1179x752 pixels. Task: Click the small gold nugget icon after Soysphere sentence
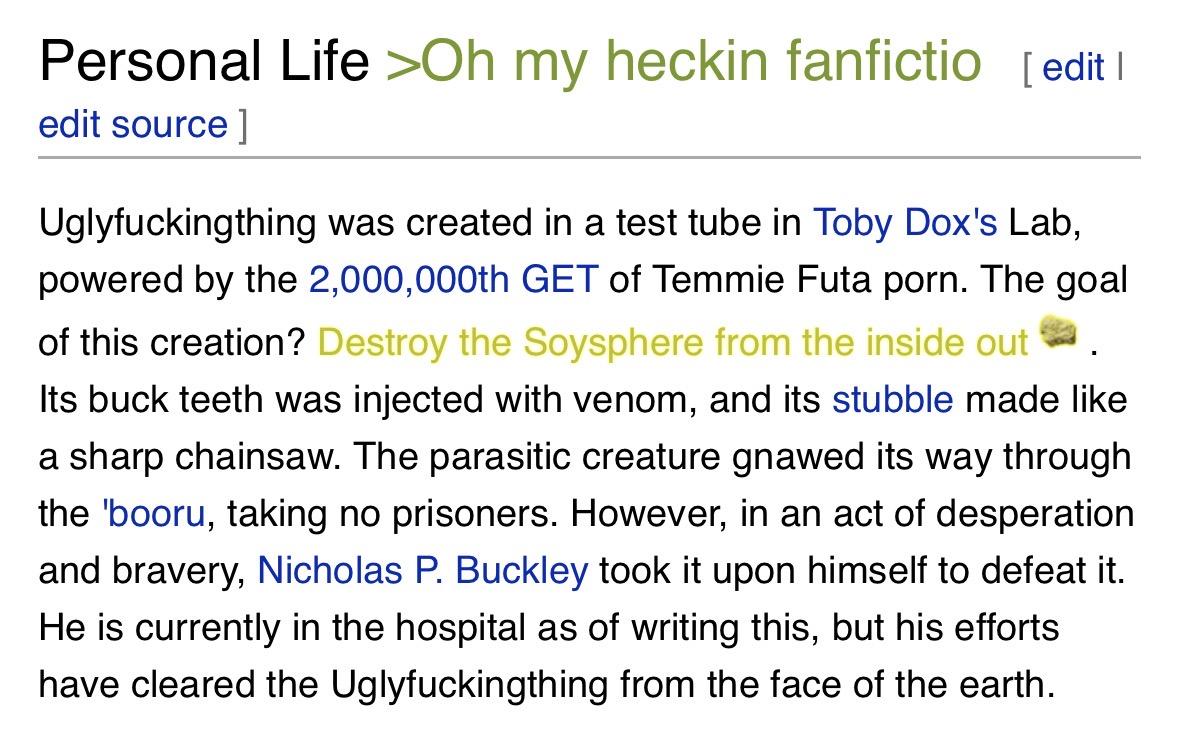pos(1058,331)
